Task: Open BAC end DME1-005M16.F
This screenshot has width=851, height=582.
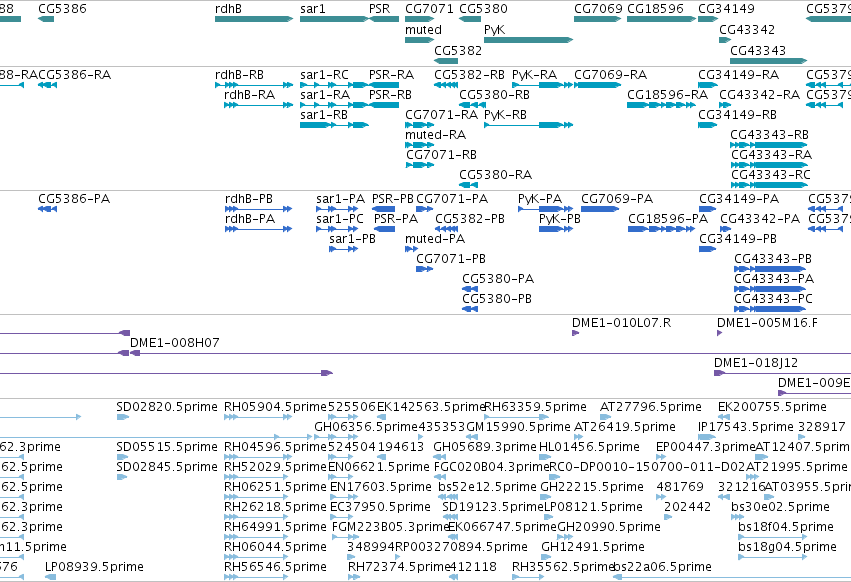Action: click(x=767, y=323)
